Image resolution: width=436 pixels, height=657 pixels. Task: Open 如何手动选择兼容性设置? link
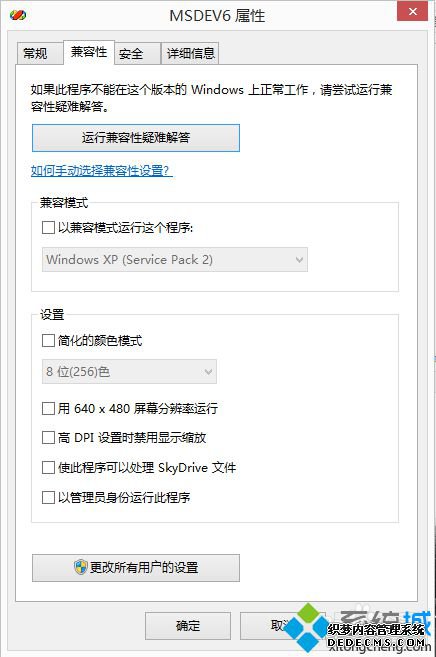point(102,171)
